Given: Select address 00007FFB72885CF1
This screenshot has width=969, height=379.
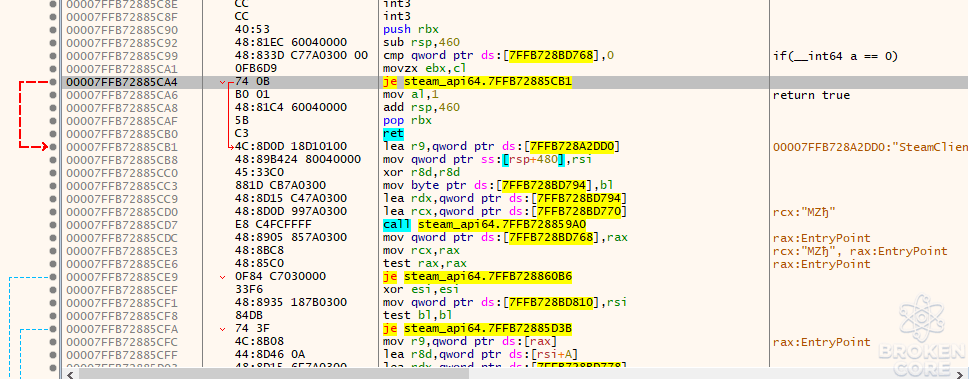Looking at the screenshot, I should (x=122, y=302).
